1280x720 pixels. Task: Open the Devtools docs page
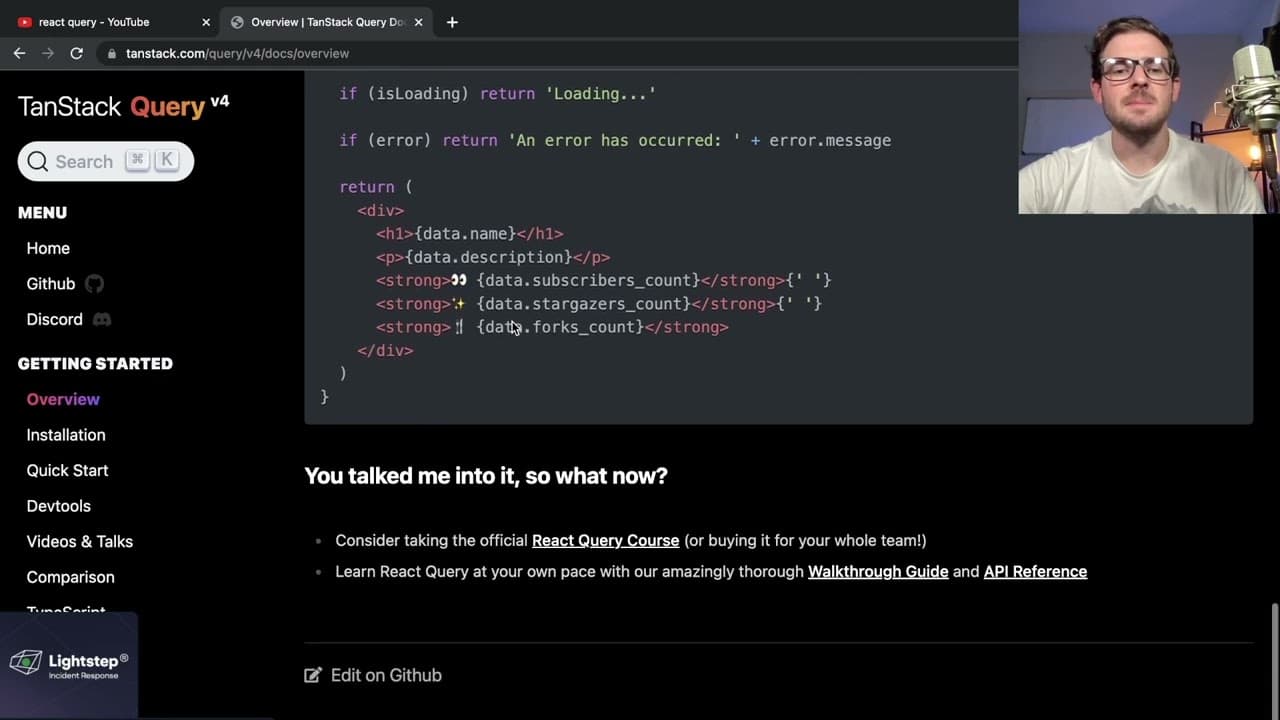(59, 506)
